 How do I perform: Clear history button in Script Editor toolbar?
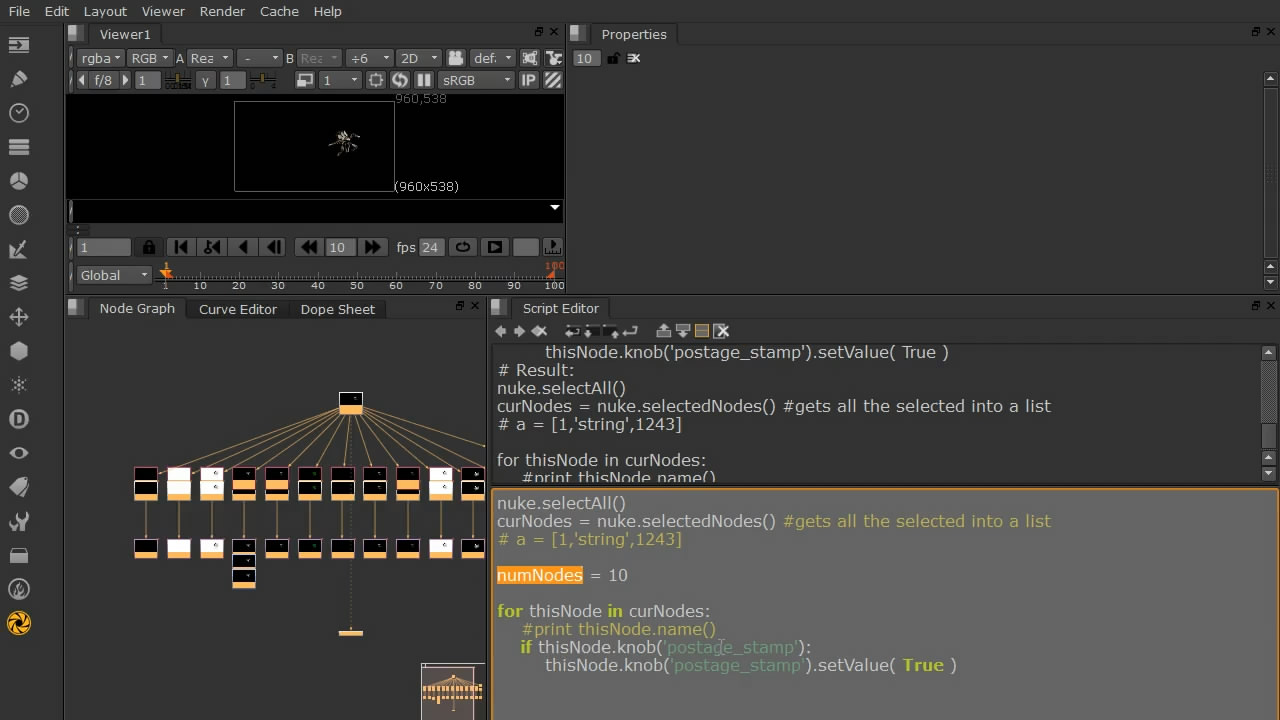click(x=539, y=331)
